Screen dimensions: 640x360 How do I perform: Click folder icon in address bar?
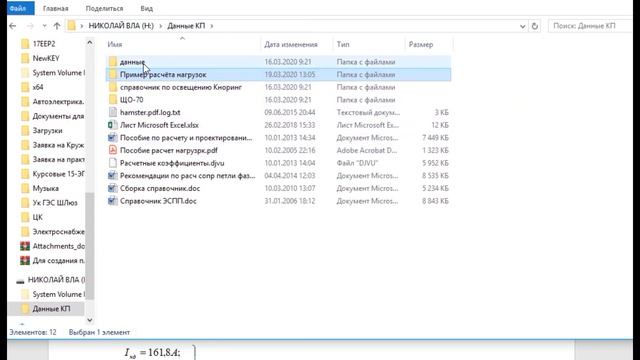click(x=72, y=26)
